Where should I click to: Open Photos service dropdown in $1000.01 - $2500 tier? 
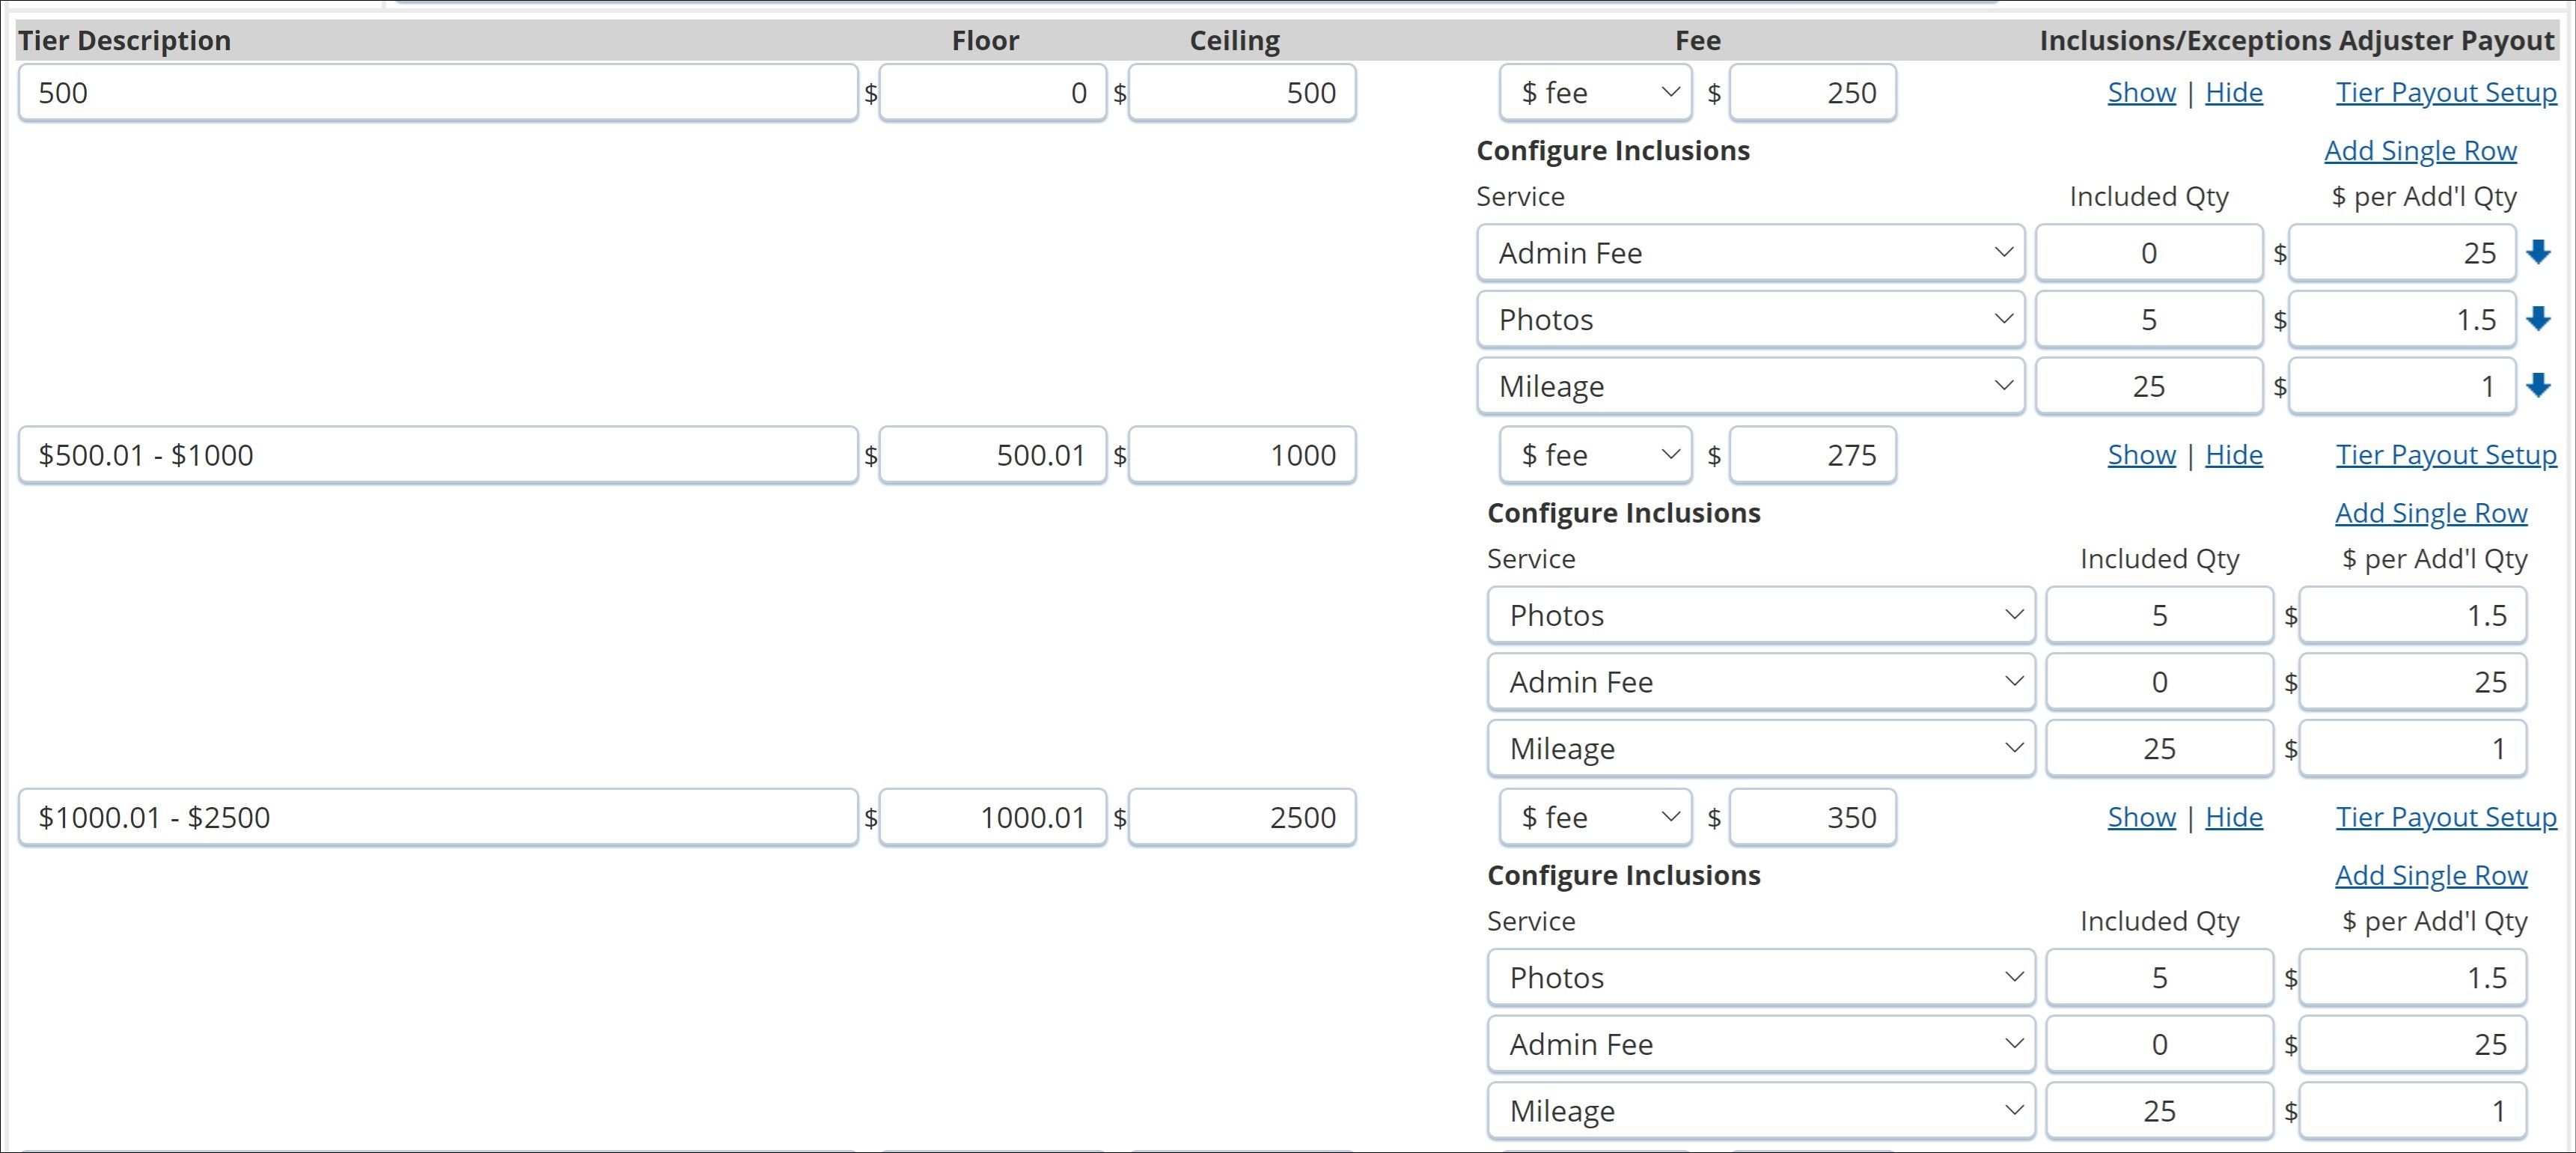point(1760,977)
